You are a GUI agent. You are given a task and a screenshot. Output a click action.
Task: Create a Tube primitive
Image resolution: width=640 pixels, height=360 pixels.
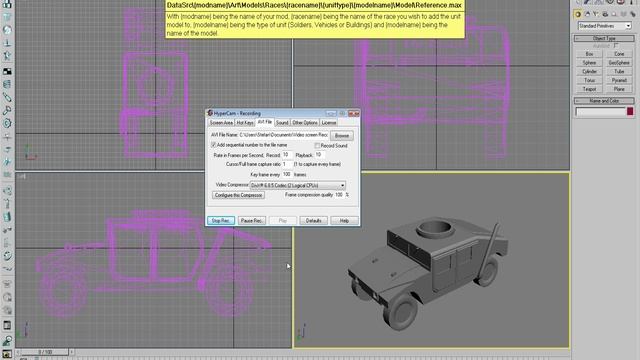(x=619, y=71)
